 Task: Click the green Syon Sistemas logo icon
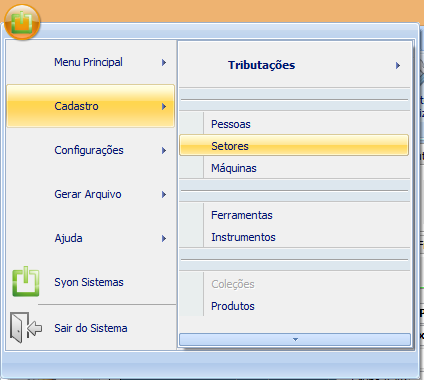click(x=26, y=282)
